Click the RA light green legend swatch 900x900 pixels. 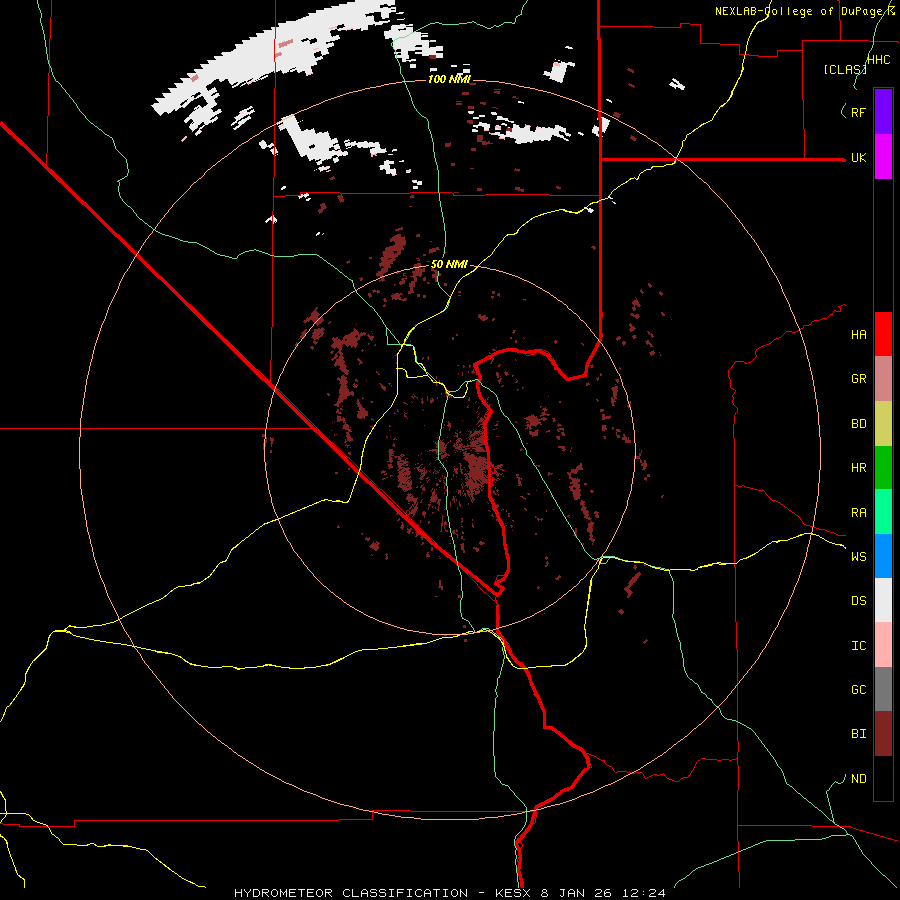(x=883, y=512)
